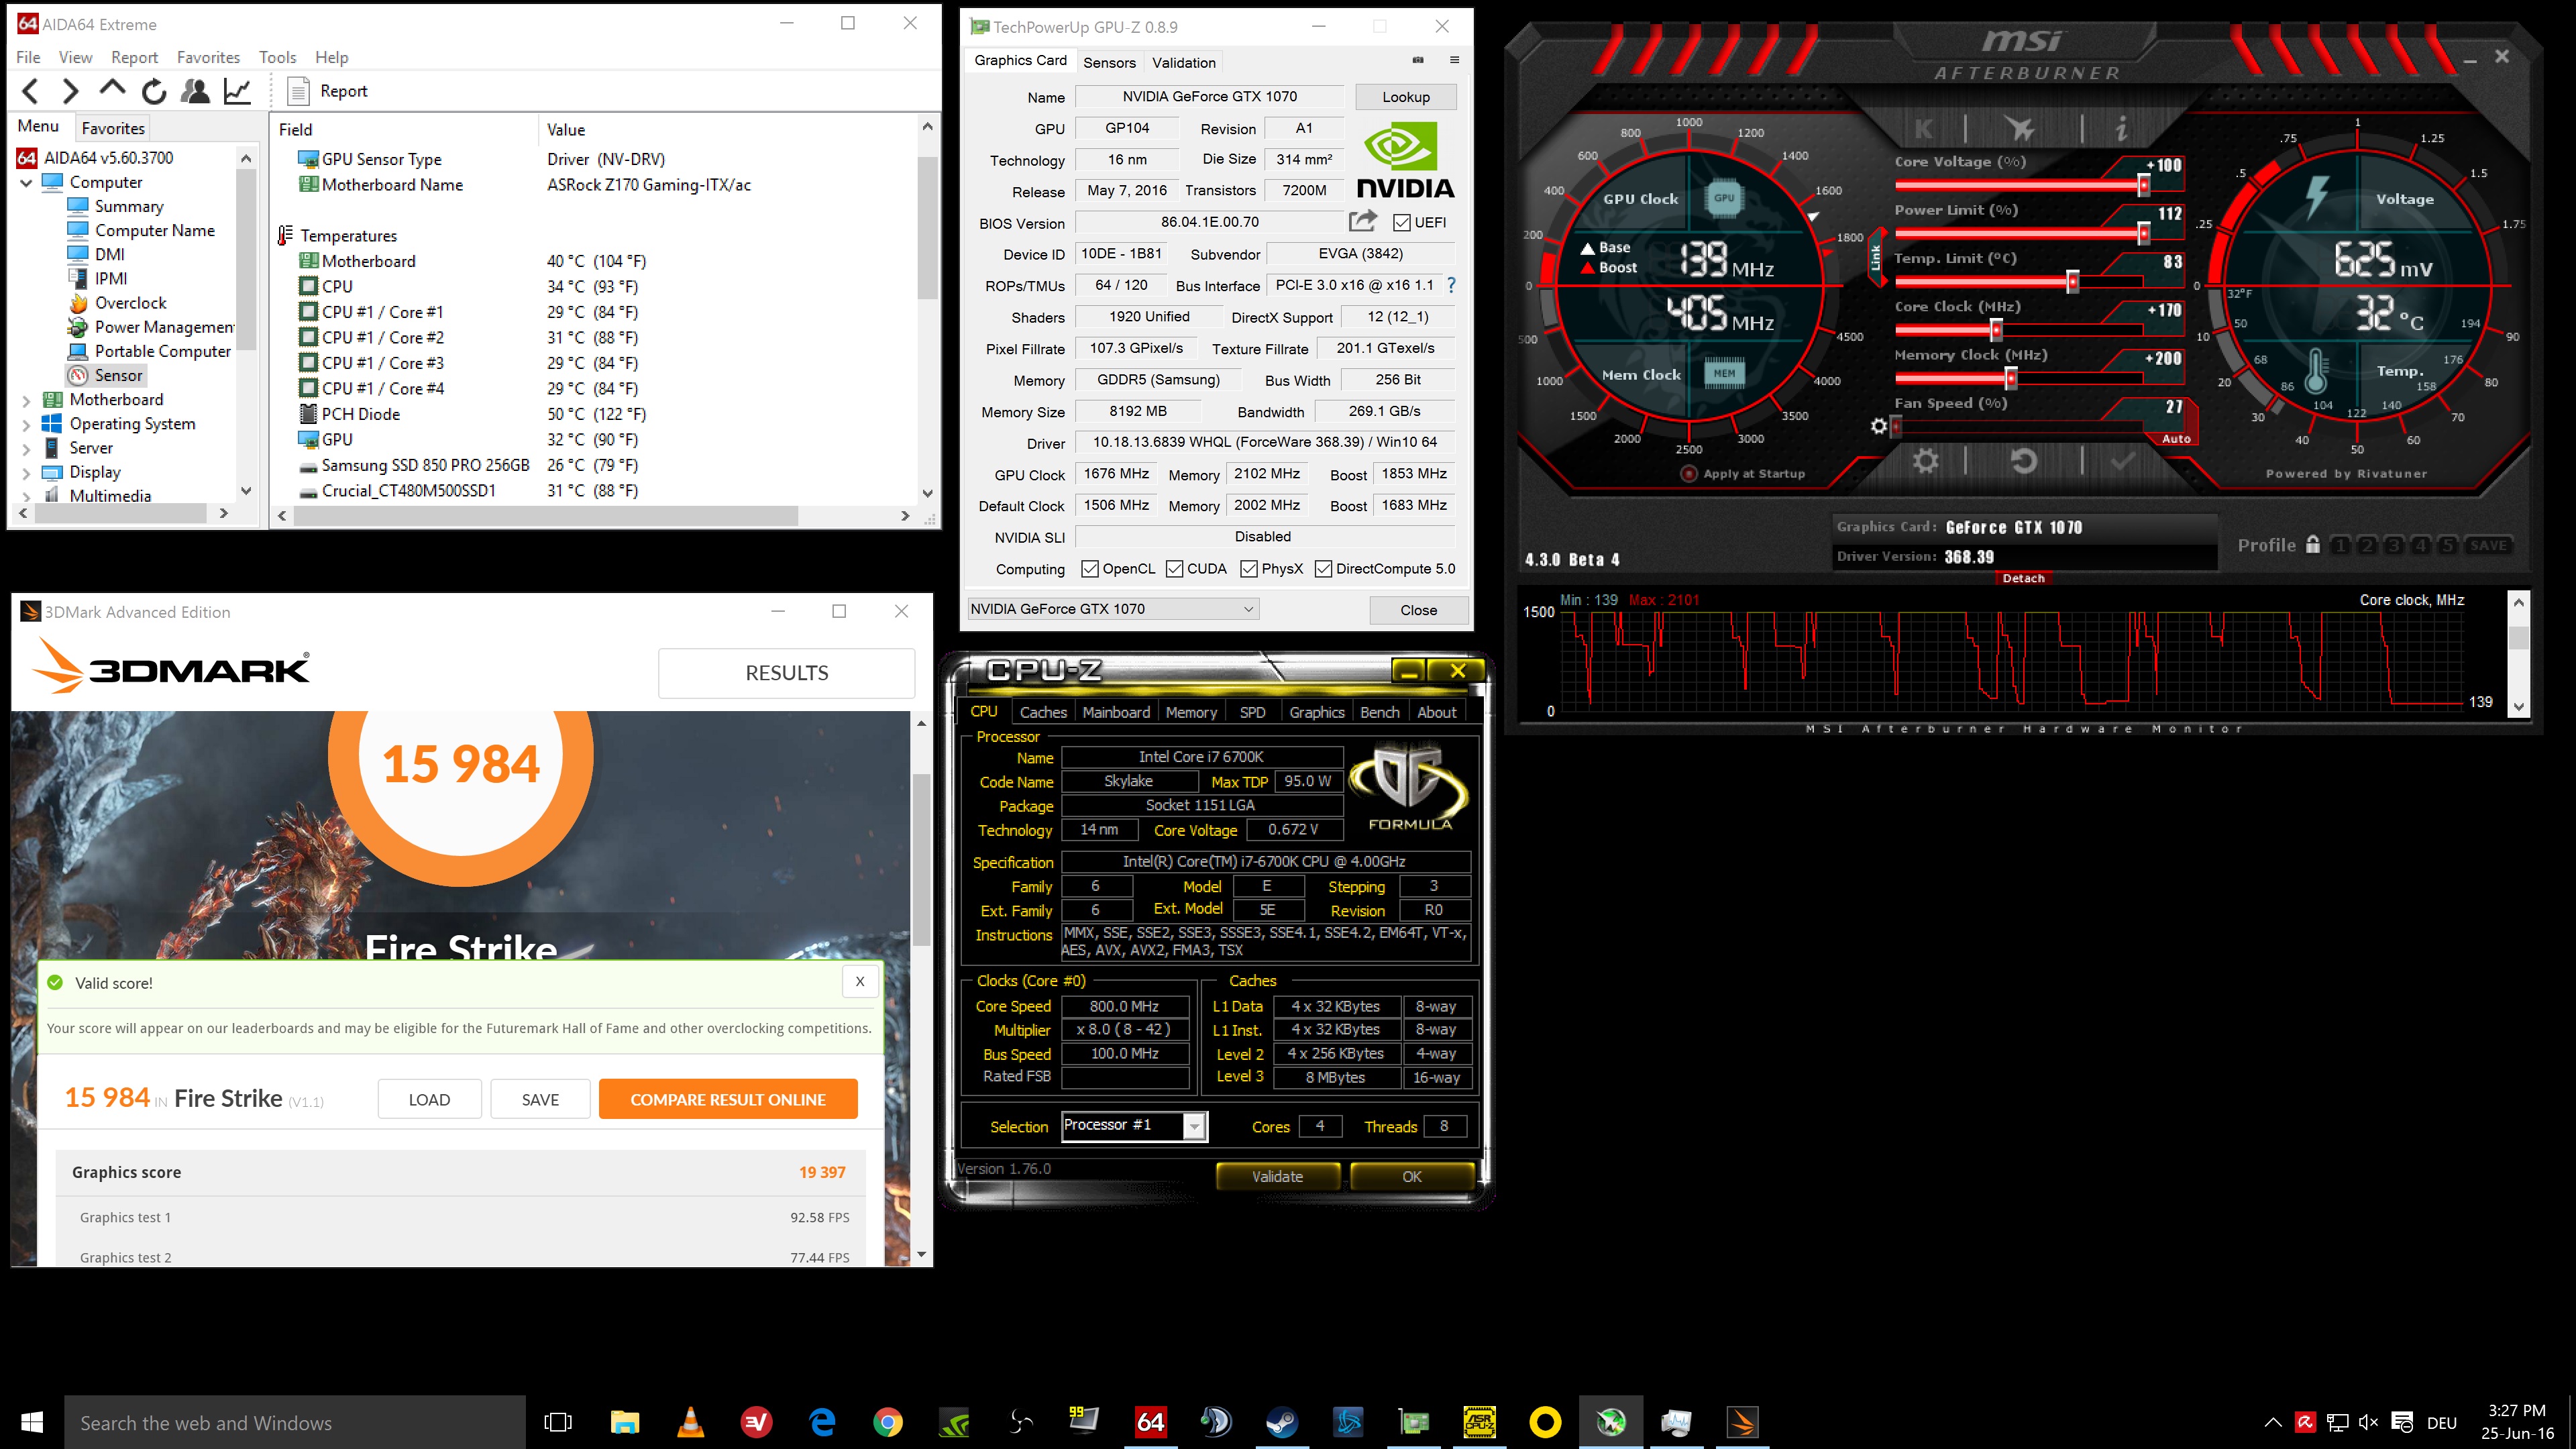Expand the Display tree node
The width and height of the screenshot is (2576, 1449).
[27, 473]
